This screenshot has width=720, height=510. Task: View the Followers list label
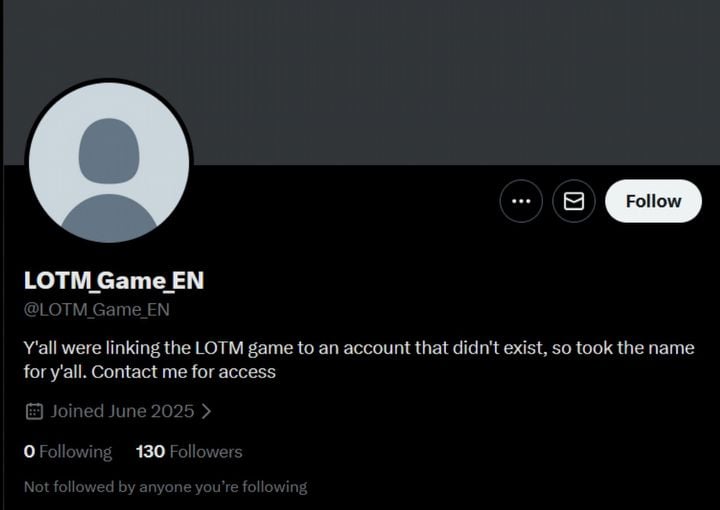(x=206, y=452)
